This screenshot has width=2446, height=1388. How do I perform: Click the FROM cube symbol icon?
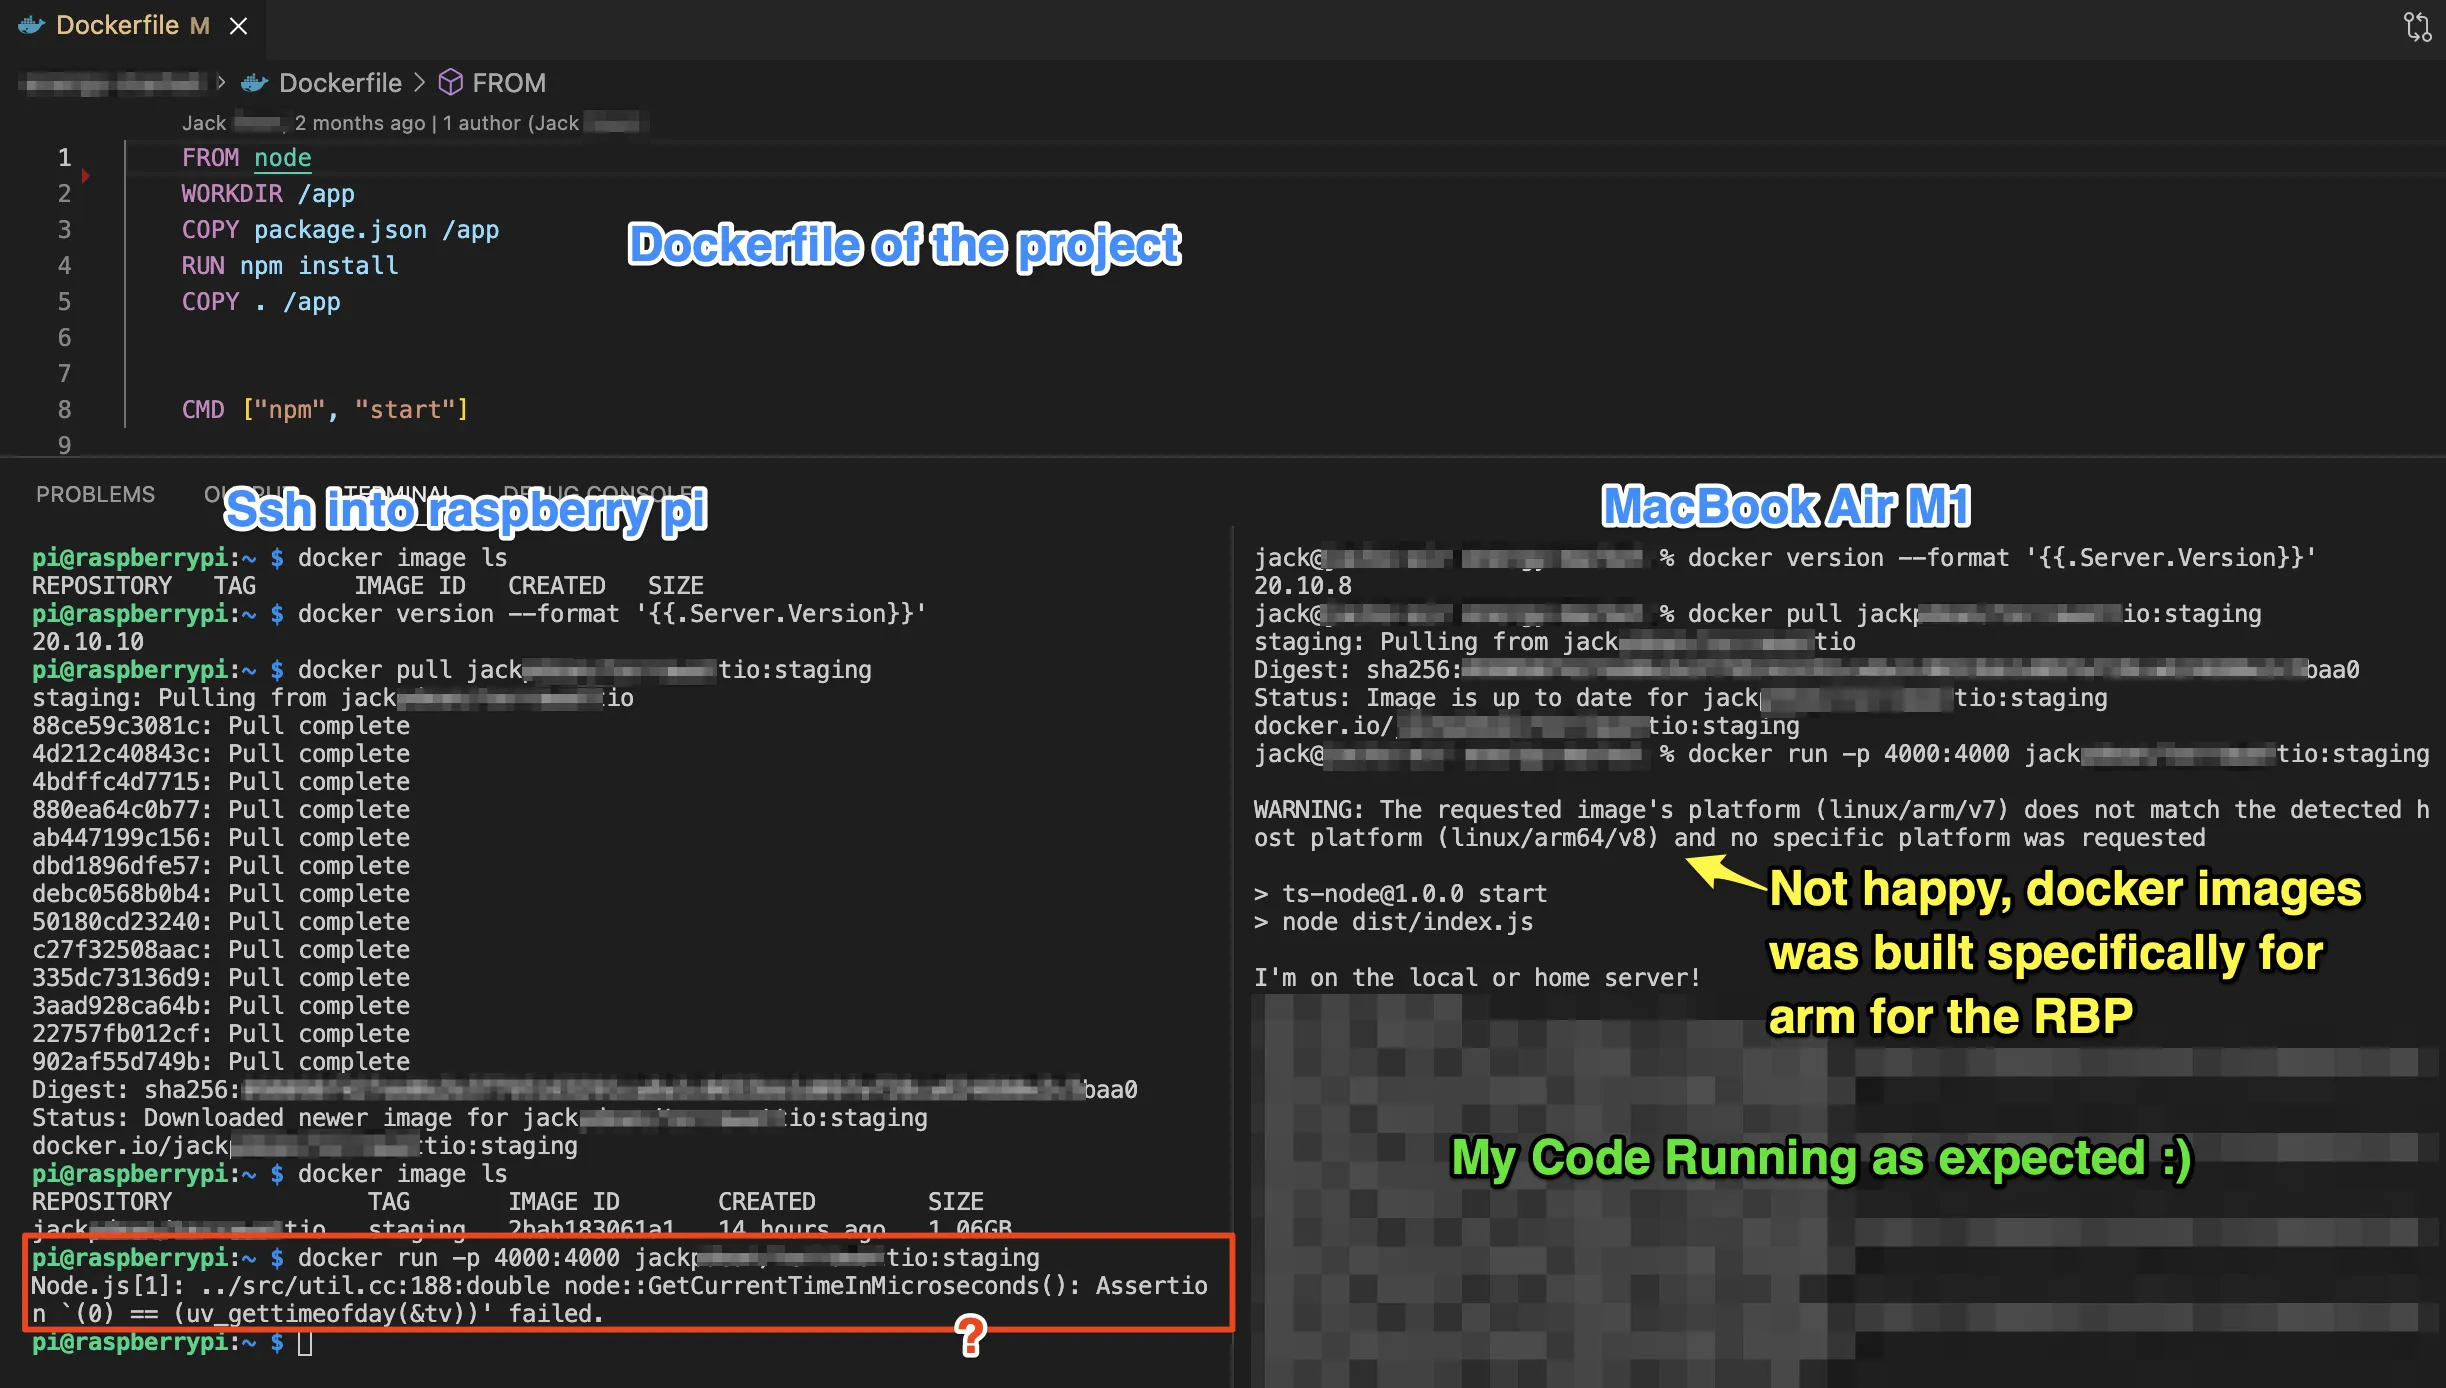pyautogui.click(x=451, y=82)
